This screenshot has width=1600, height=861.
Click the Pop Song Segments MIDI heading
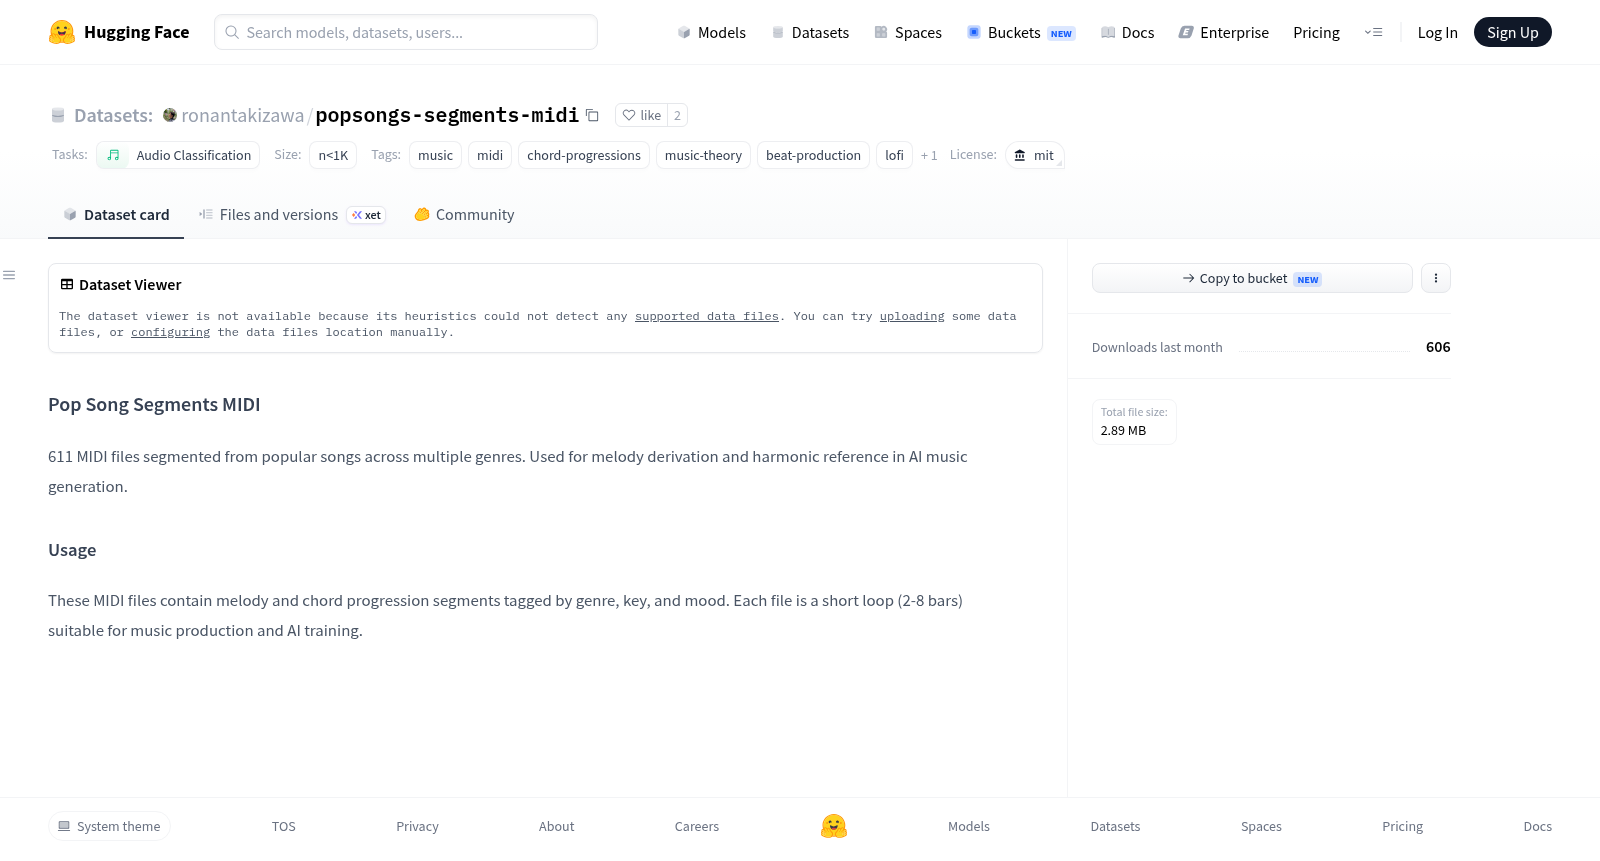pyautogui.click(x=154, y=404)
